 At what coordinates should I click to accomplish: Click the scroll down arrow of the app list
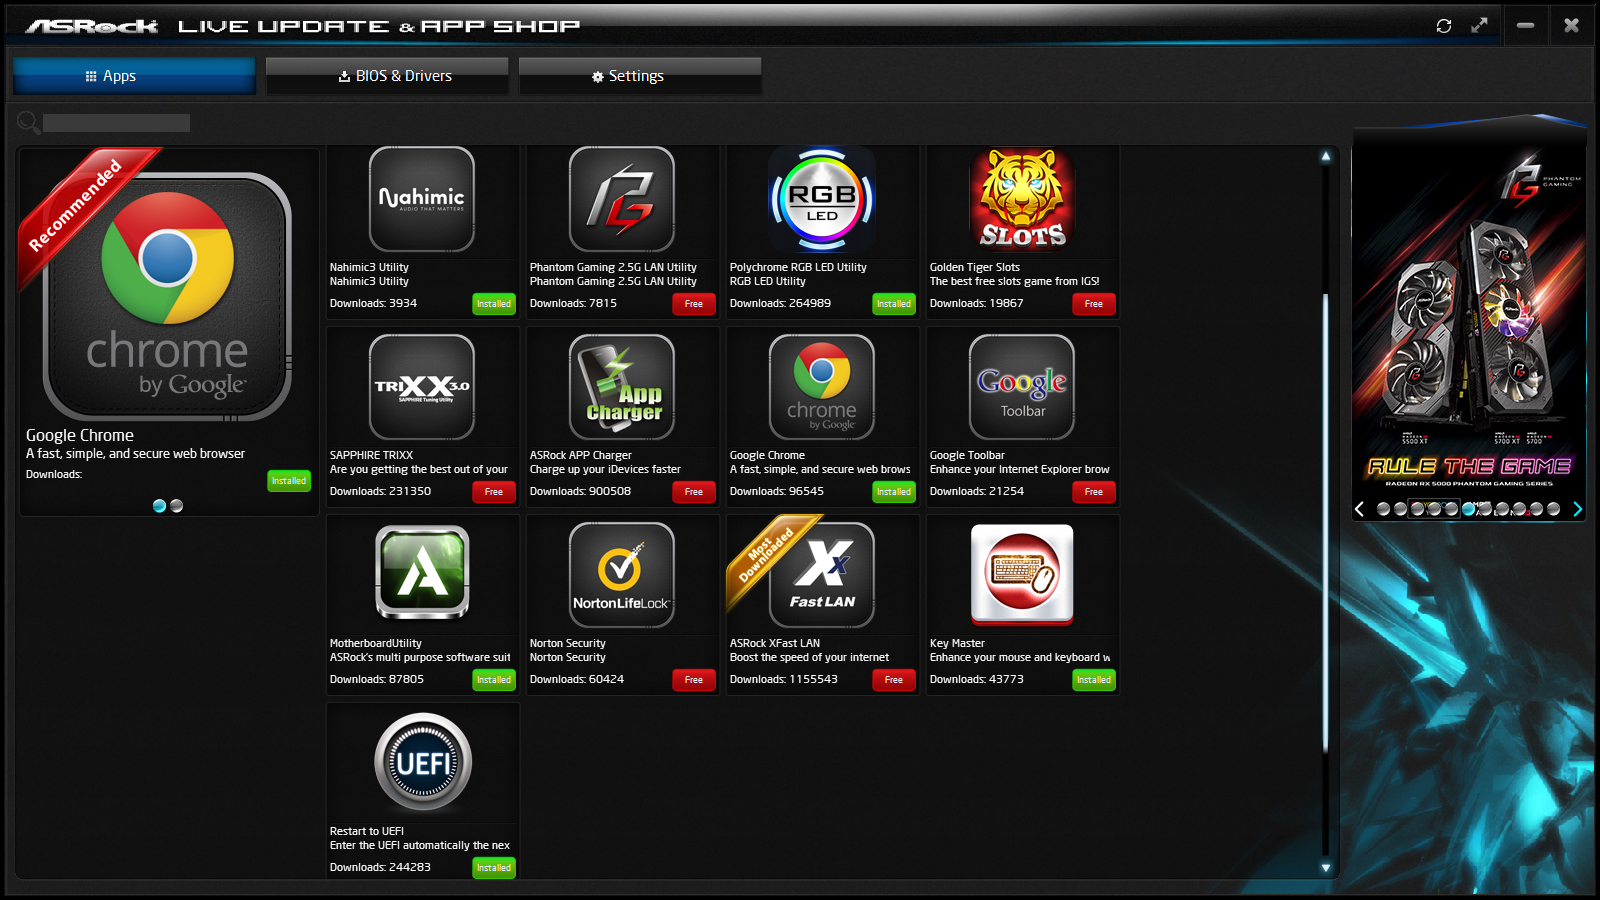tap(1326, 868)
